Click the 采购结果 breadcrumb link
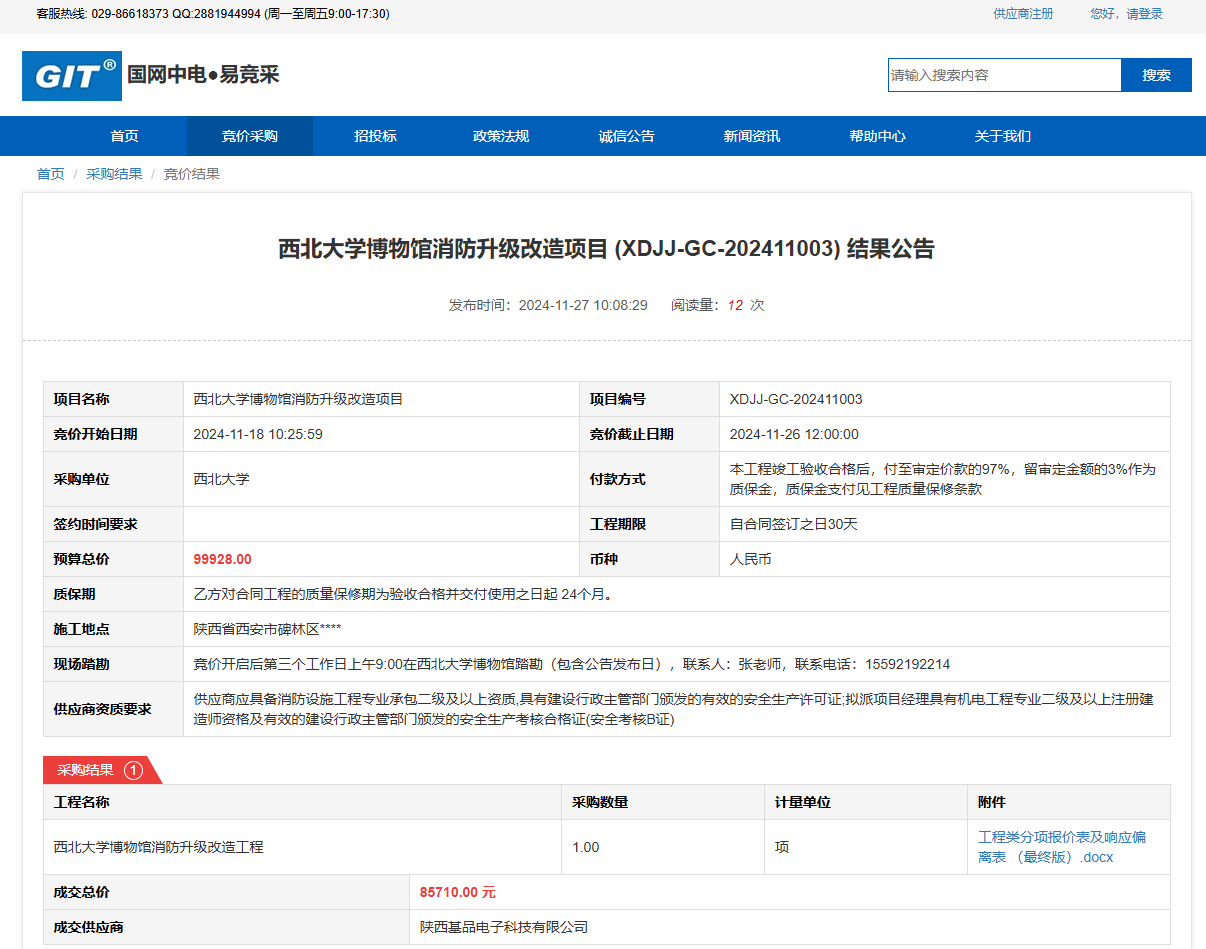This screenshot has width=1206, height=949. (x=114, y=174)
